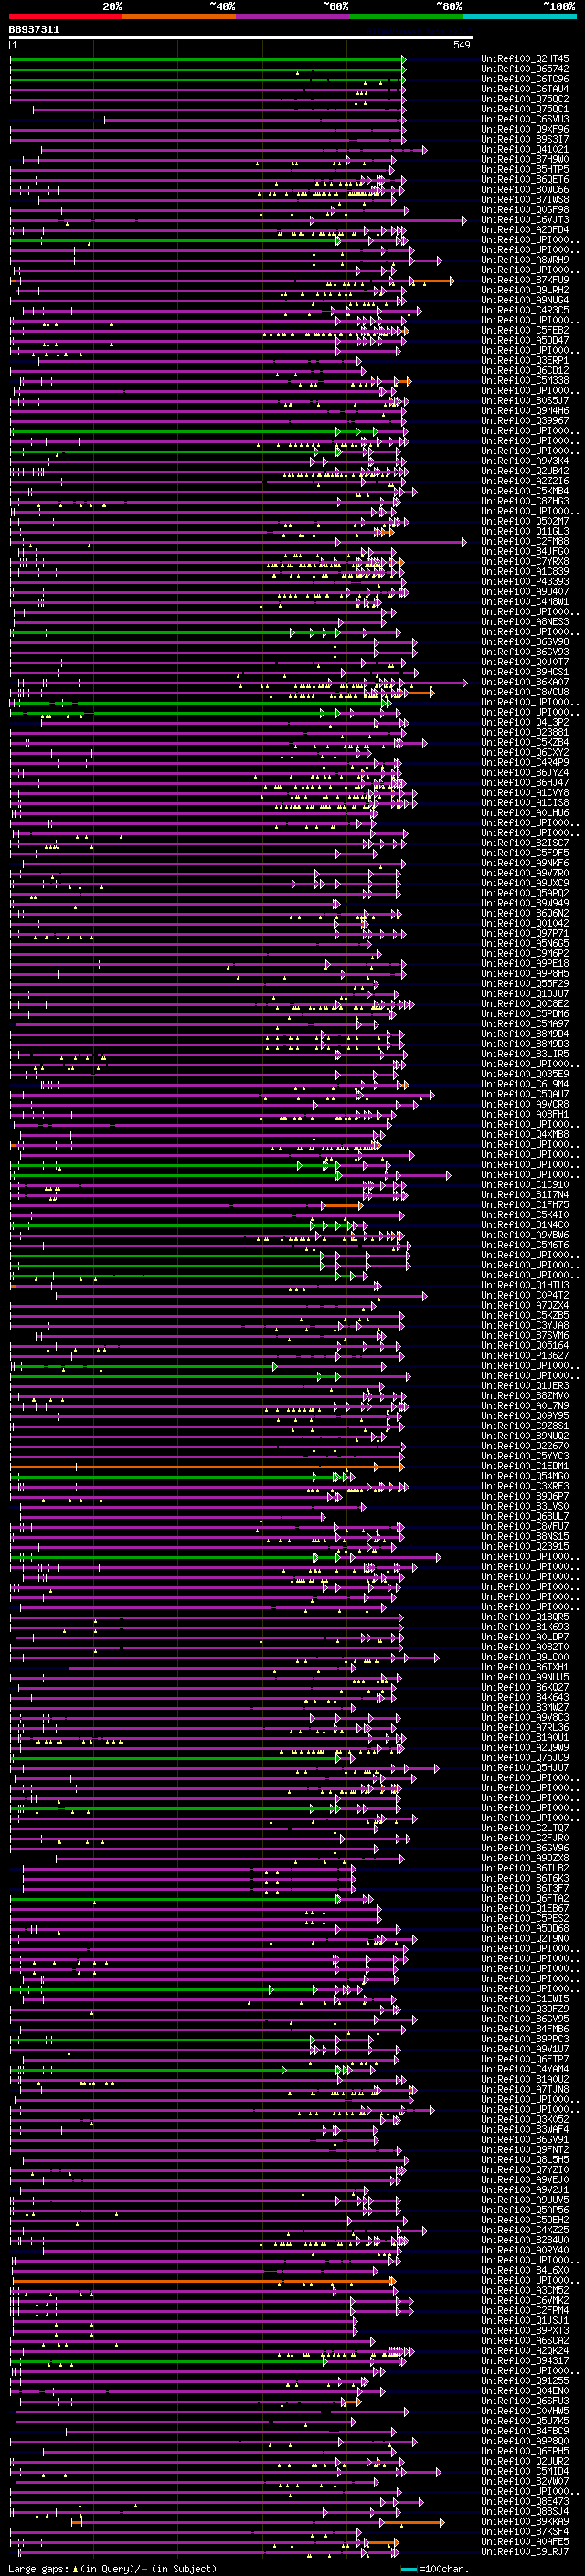This screenshot has width=585, height=2576.
Task: Select UniRef100_C5M338 label
Action: pos(524,381)
